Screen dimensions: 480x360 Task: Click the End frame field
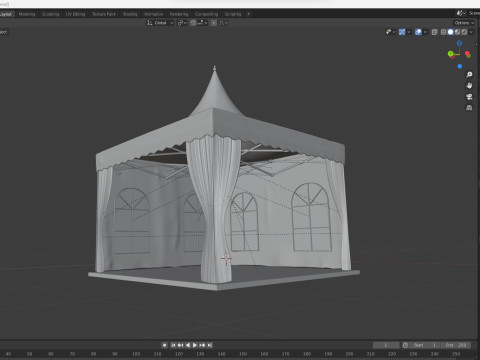tap(456, 345)
